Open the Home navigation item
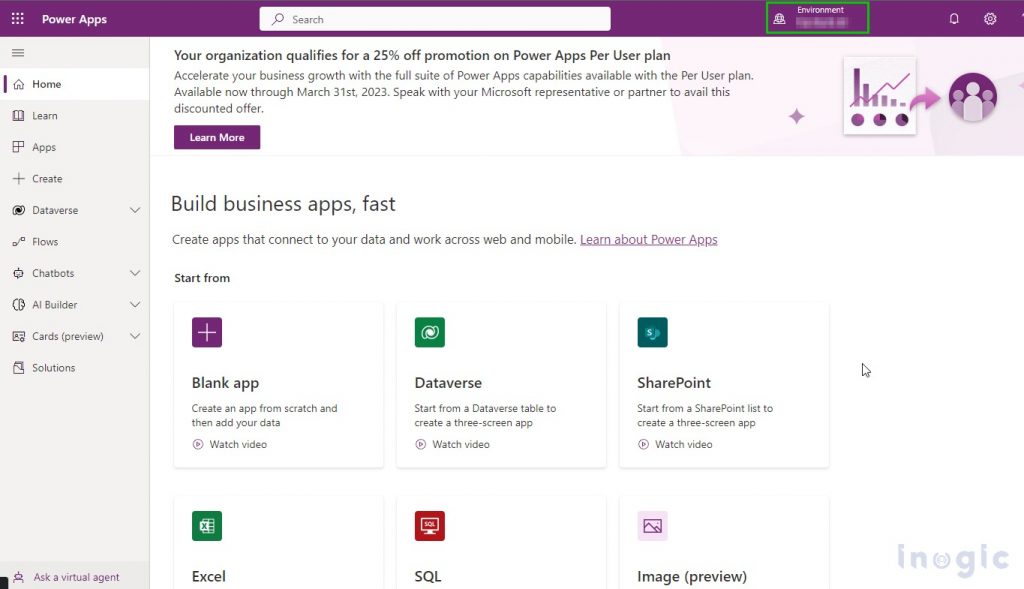 click(74, 84)
